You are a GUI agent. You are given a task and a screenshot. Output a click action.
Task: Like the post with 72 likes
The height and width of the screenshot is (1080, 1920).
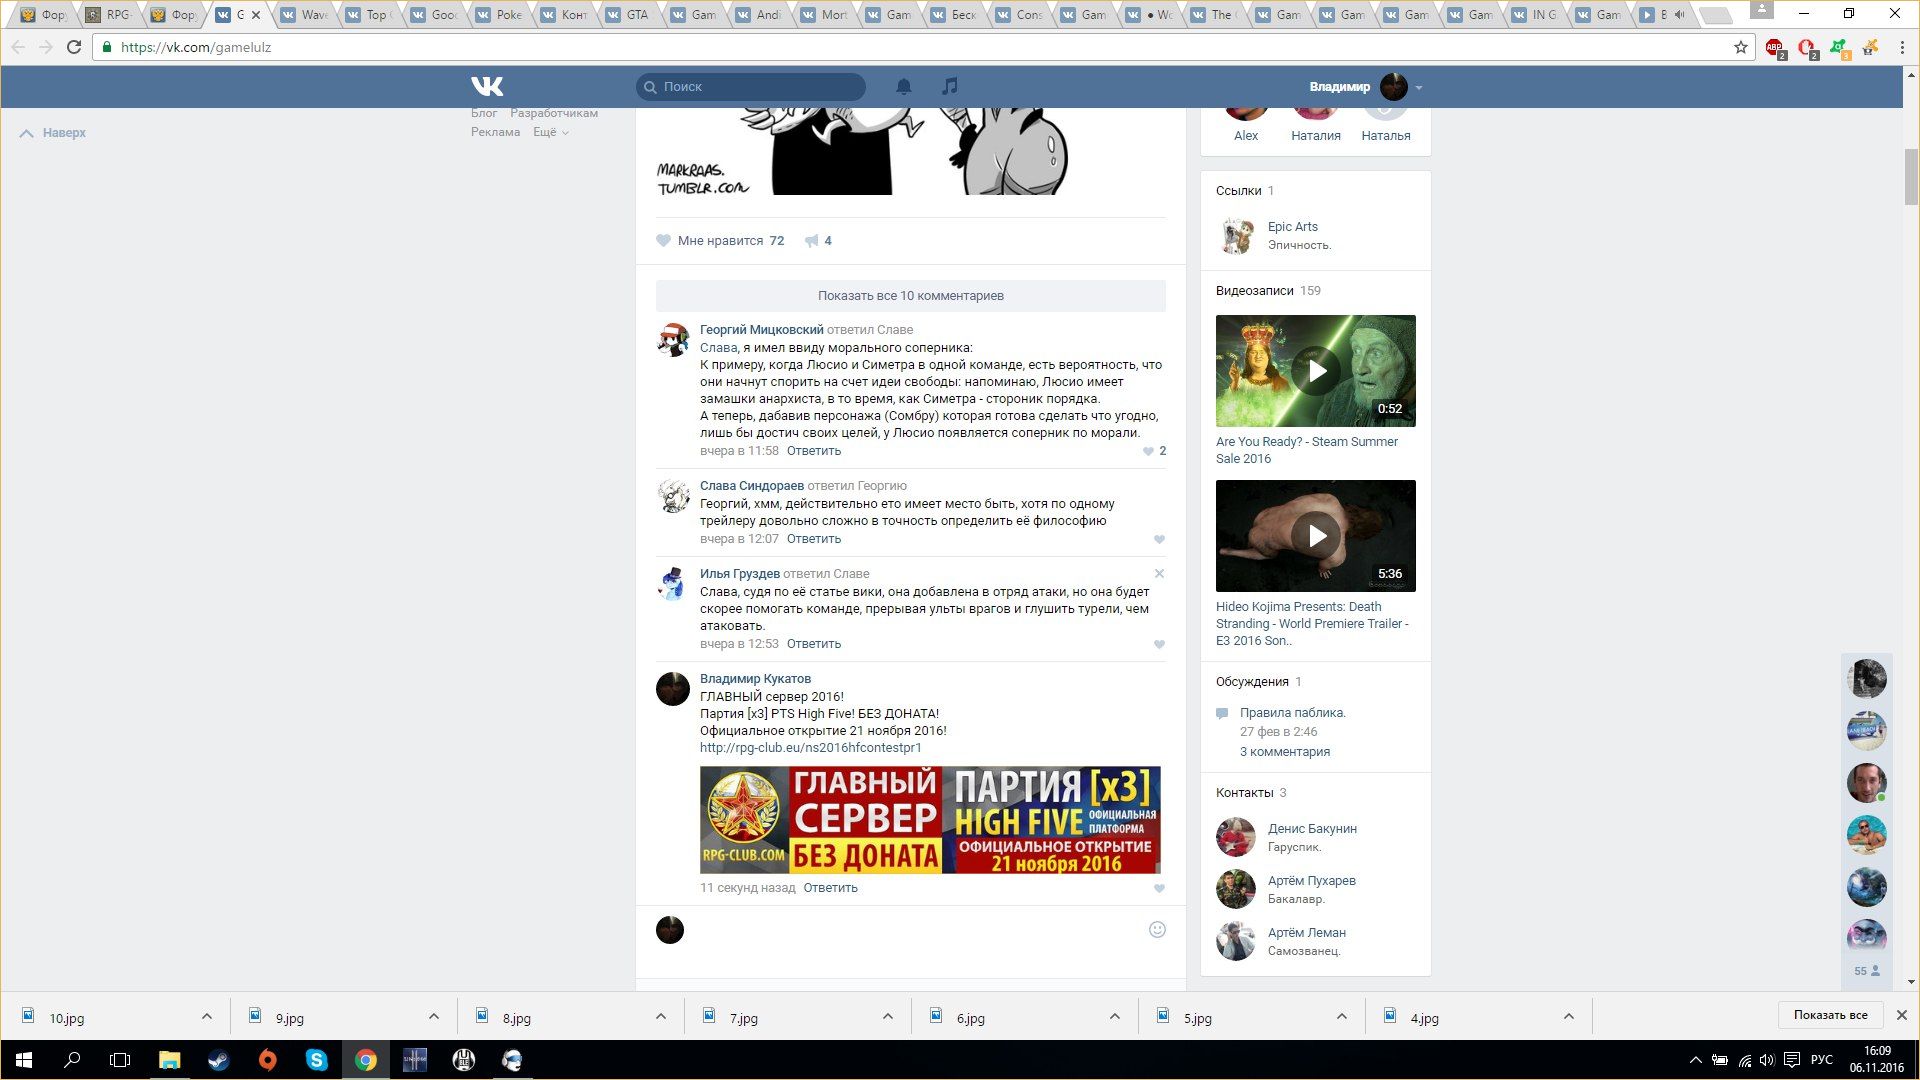664,241
